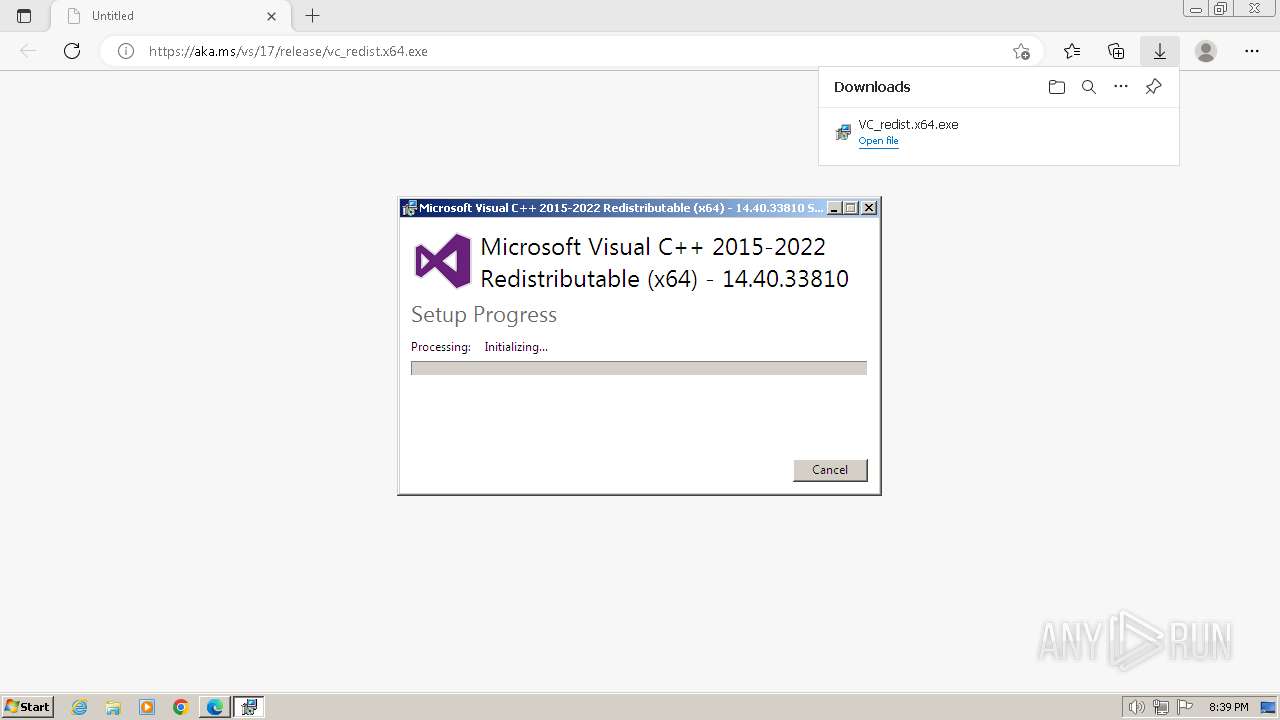Viewport: 1280px width, 720px height.
Task: Open the Action Center flag icon
Action: click(x=1185, y=707)
